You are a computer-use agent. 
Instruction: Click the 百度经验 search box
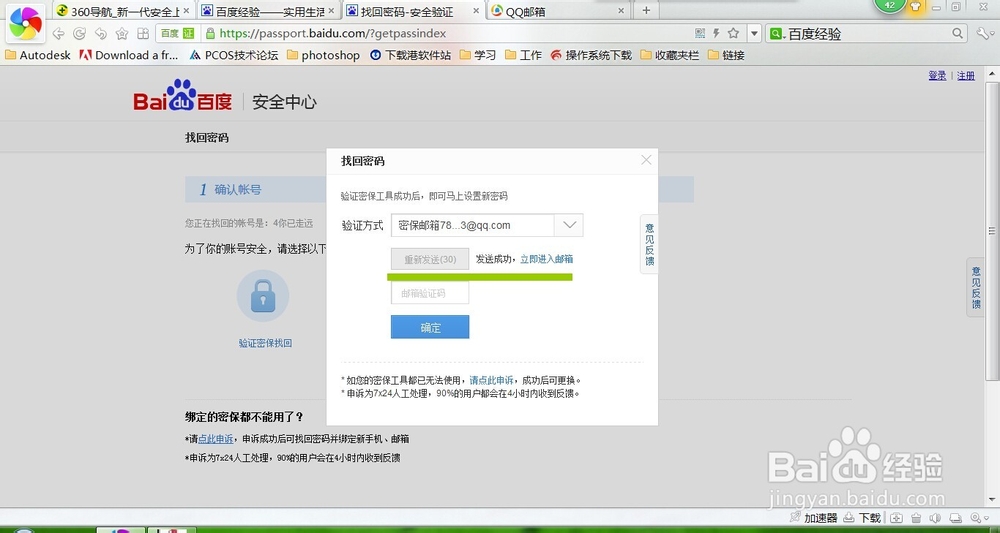click(x=867, y=34)
